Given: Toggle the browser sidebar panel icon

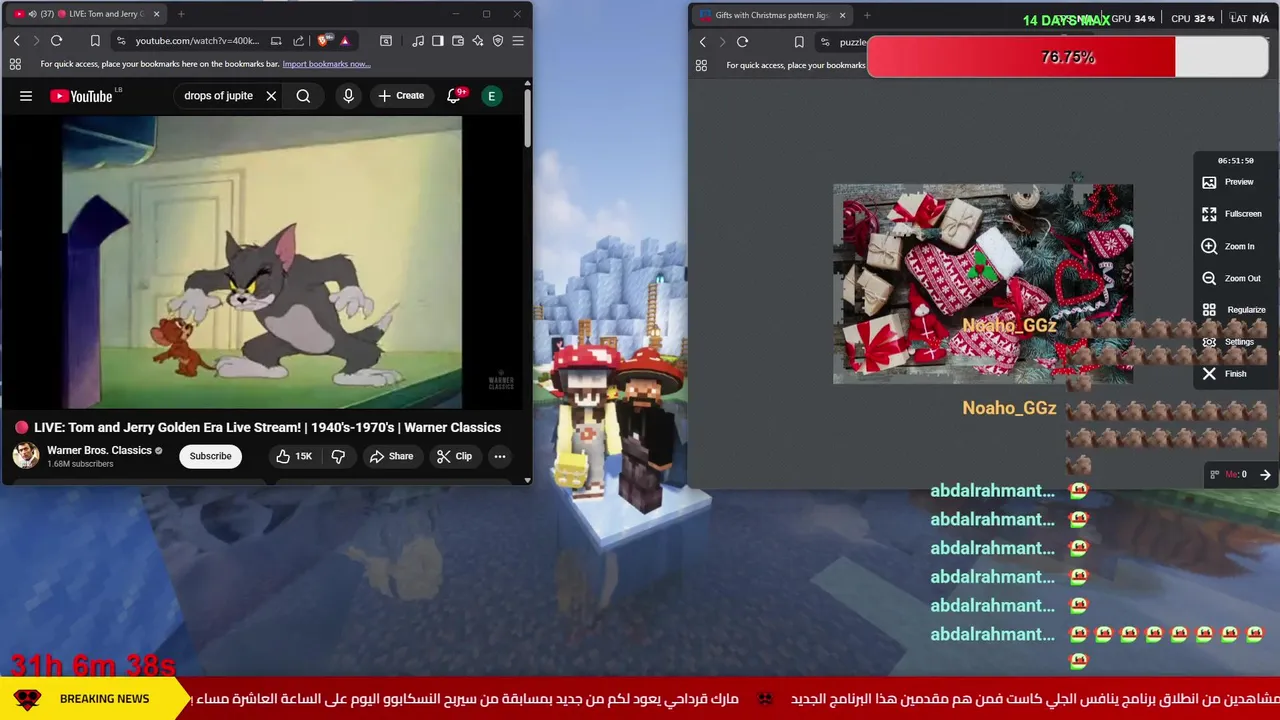Looking at the screenshot, I should point(438,41).
